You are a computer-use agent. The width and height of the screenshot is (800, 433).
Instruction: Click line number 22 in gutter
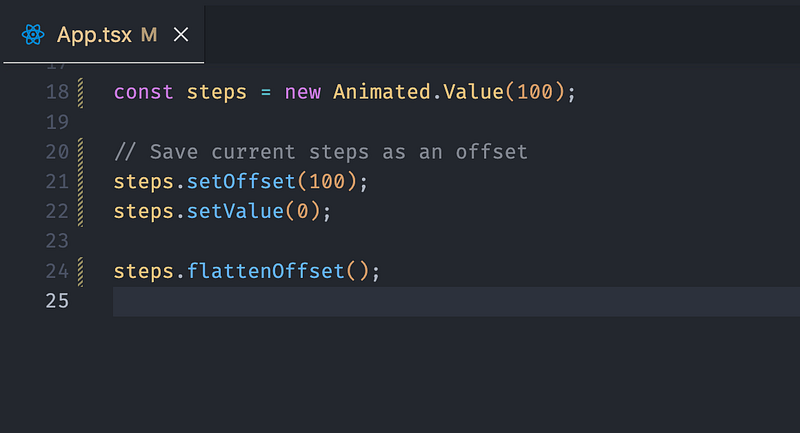(x=57, y=212)
